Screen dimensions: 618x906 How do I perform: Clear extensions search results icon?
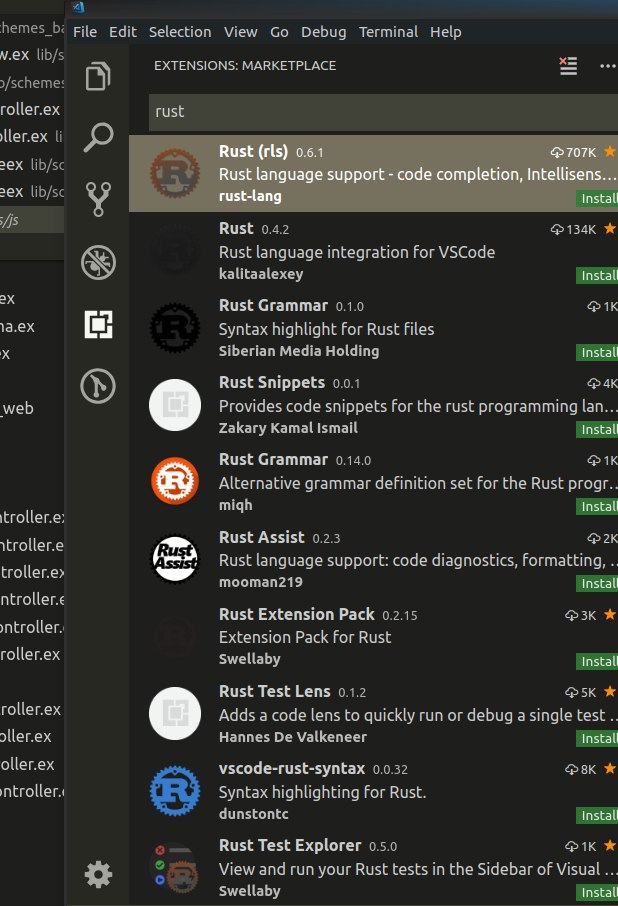568,66
